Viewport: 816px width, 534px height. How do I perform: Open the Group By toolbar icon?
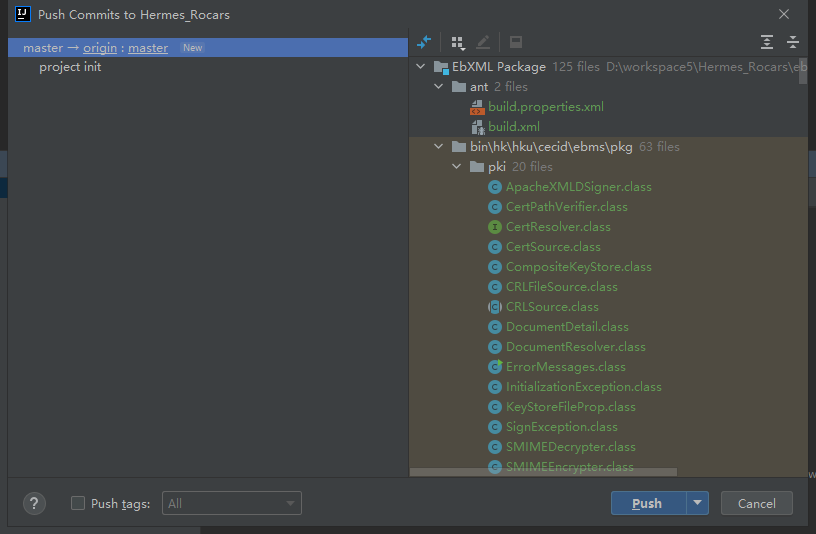coord(457,43)
